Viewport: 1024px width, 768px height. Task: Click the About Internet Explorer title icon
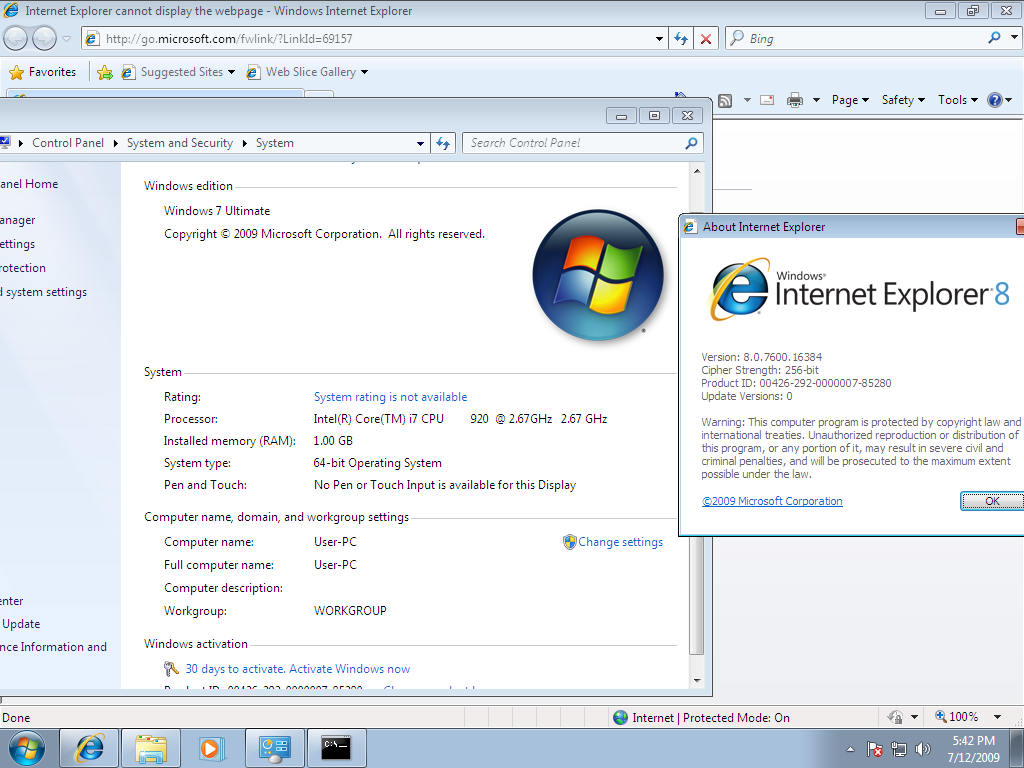coord(690,227)
